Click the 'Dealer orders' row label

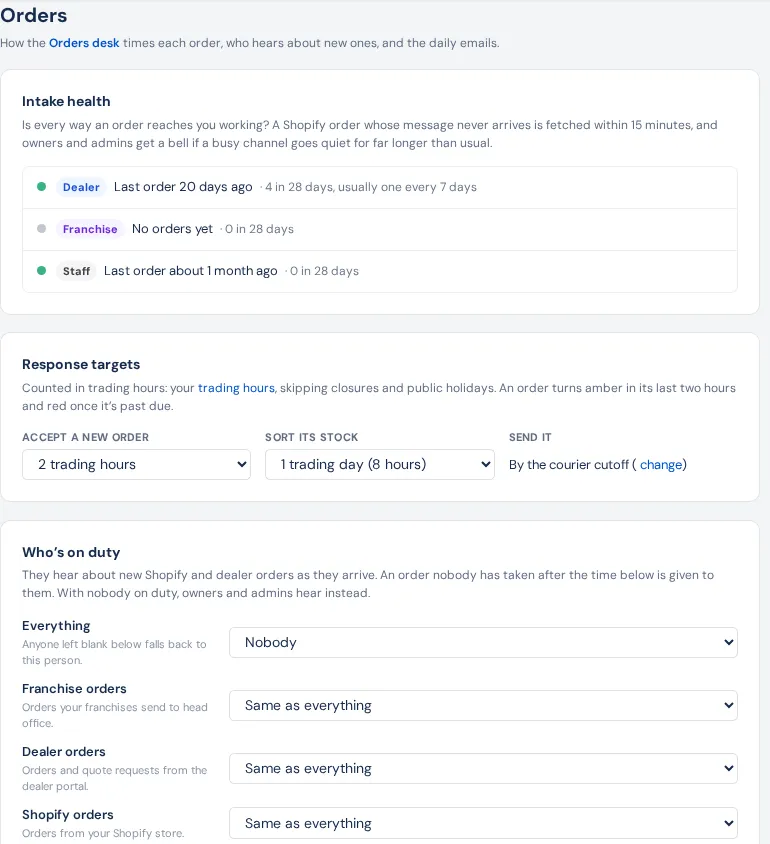(x=63, y=751)
